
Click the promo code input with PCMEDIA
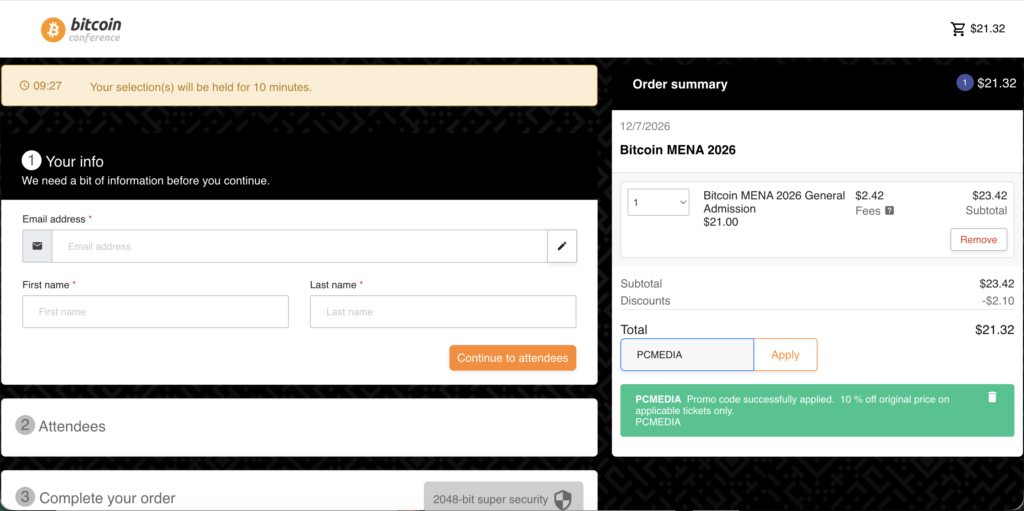(687, 355)
